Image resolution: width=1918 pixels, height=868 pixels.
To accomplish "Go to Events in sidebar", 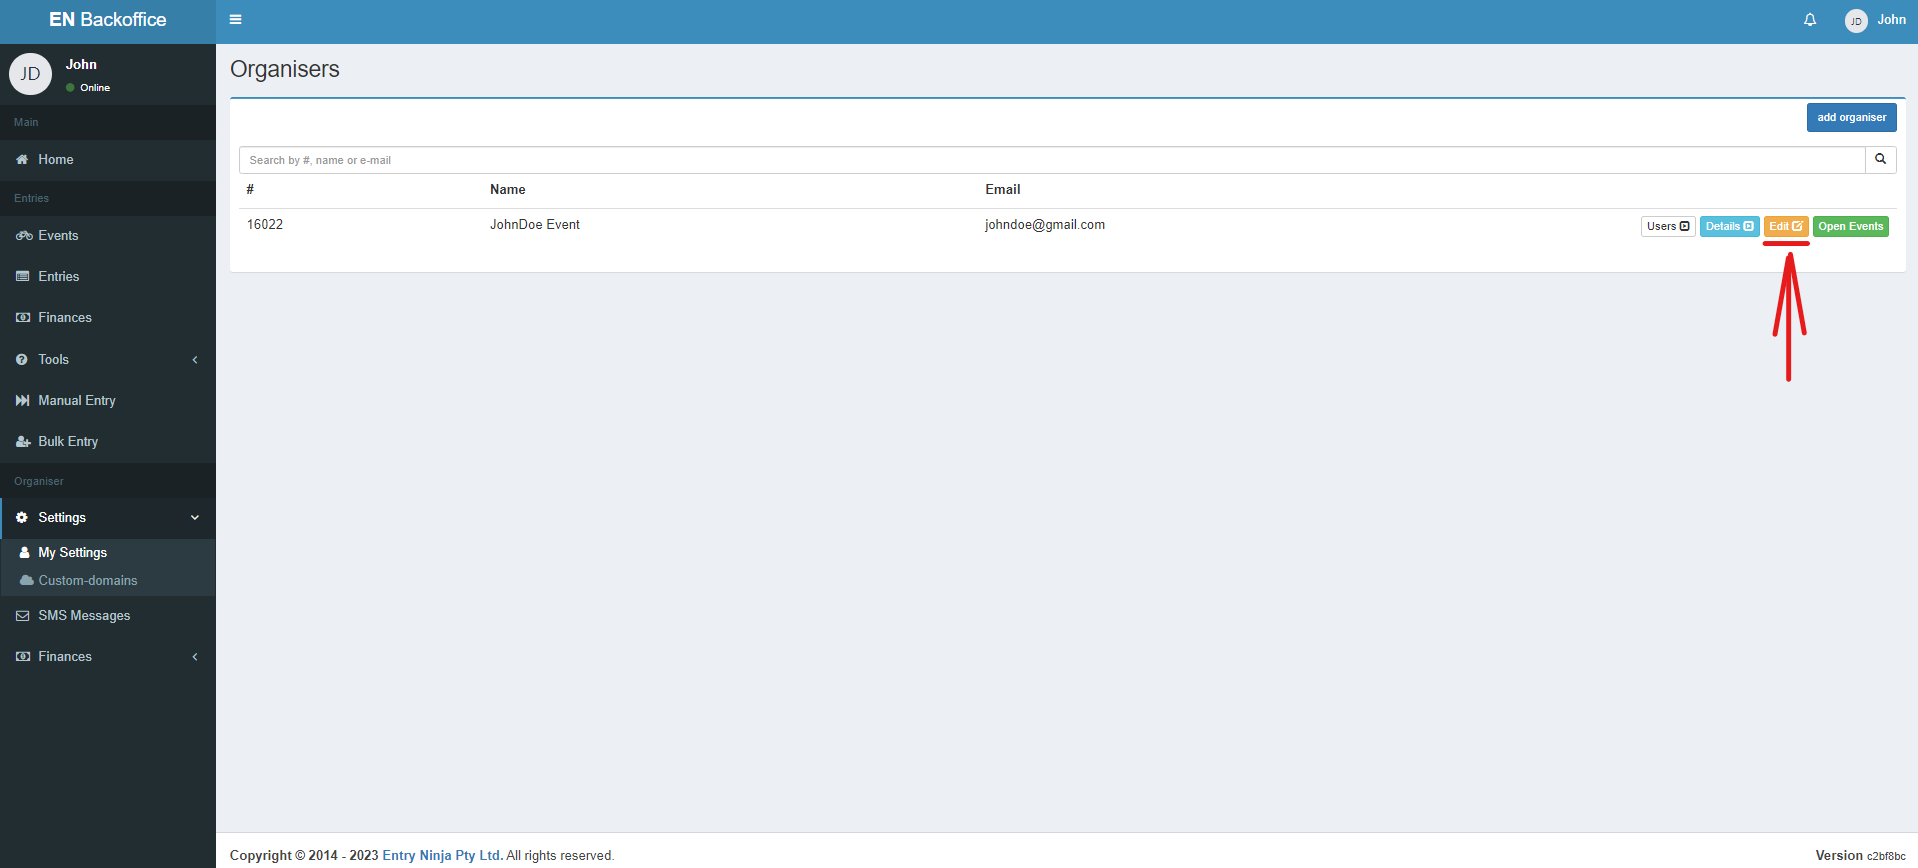I will (108, 236).
